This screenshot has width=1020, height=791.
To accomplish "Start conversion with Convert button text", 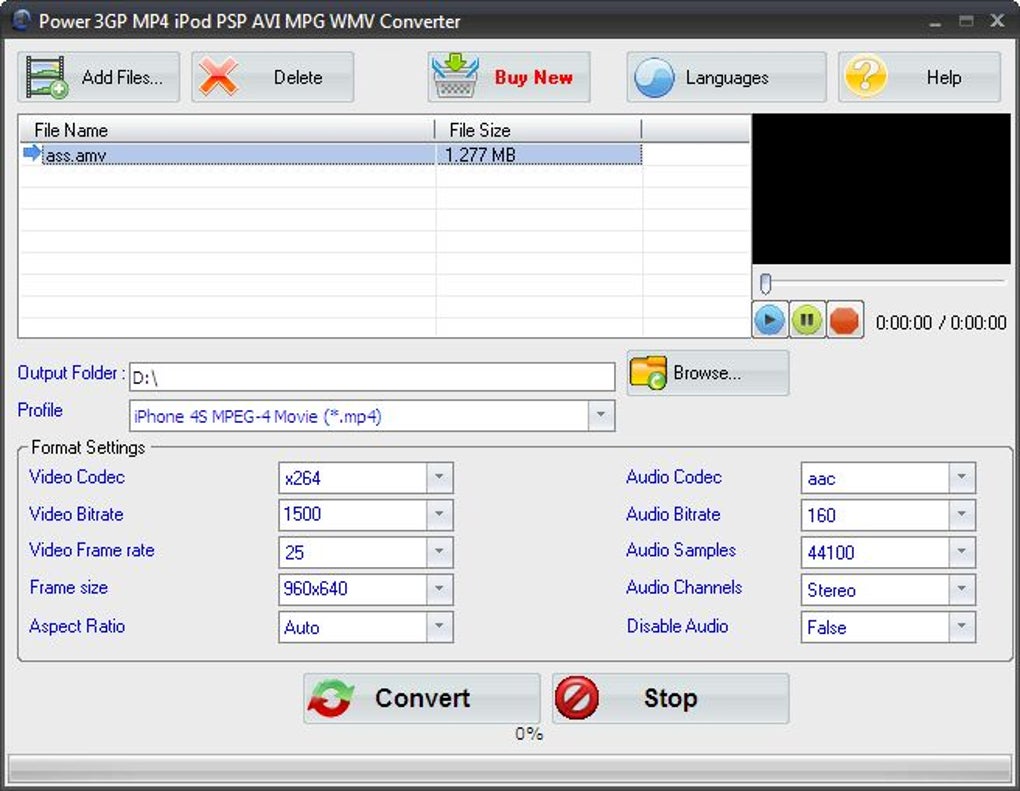I will [422, 698].
